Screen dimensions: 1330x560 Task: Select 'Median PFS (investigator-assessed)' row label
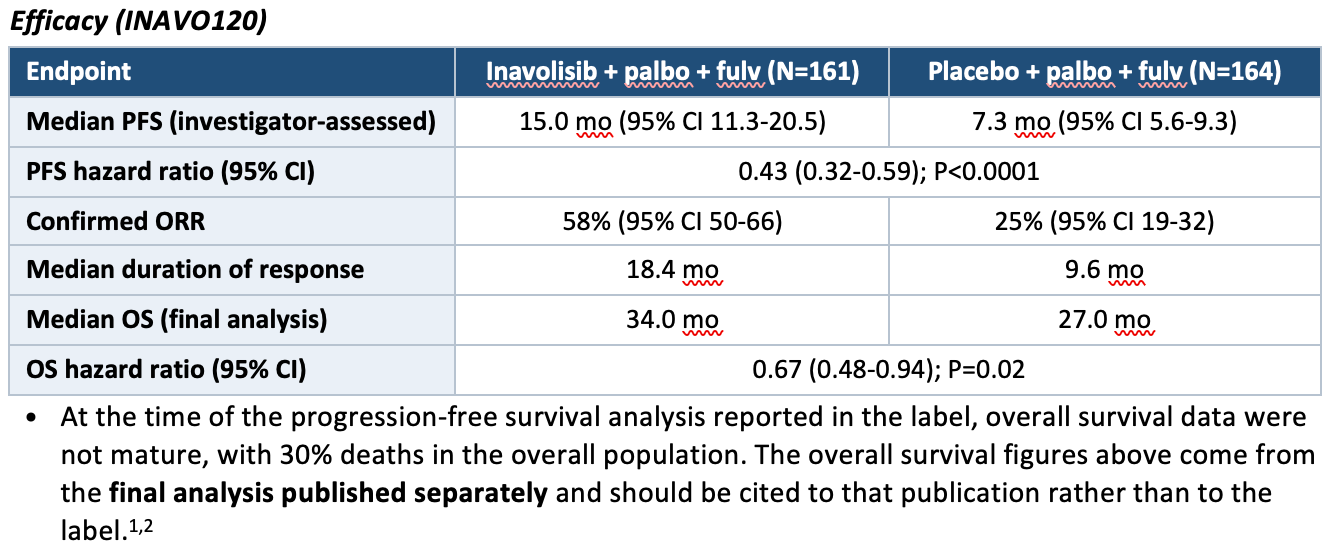[233, 122]
